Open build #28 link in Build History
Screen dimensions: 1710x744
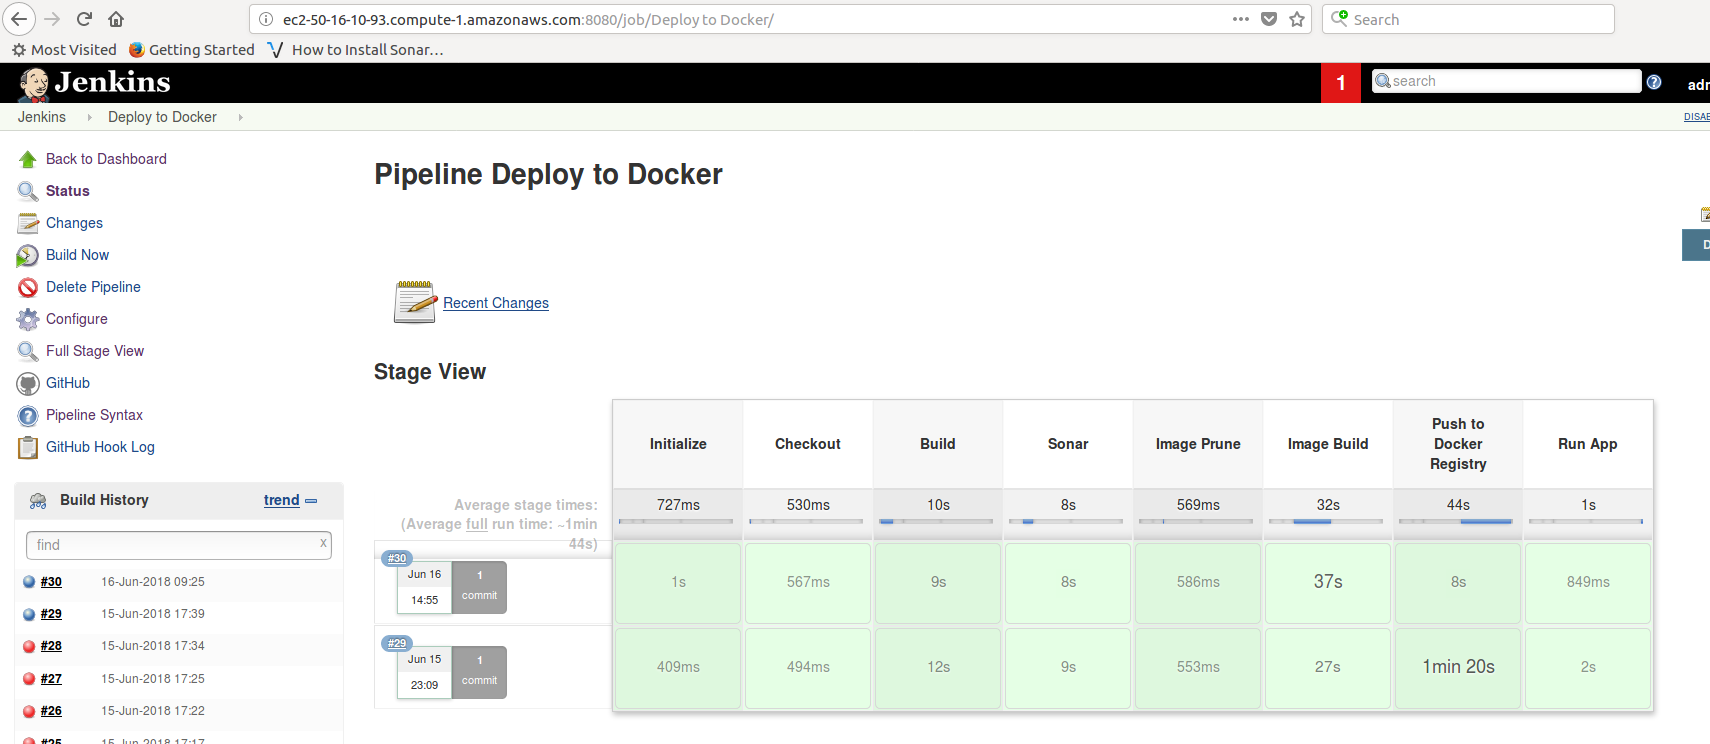(51, 646)
